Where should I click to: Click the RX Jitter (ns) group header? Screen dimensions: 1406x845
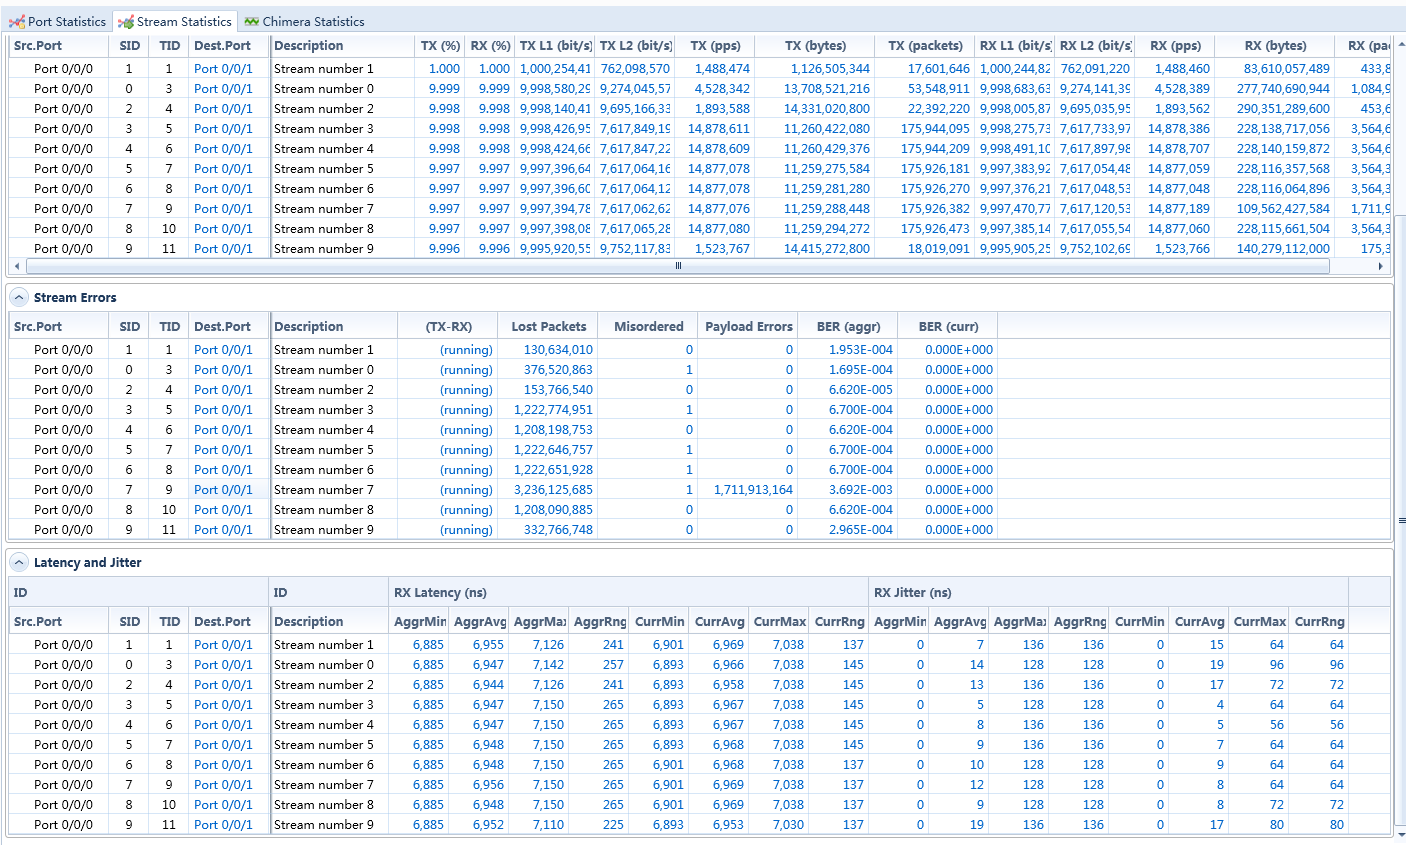1109,593
